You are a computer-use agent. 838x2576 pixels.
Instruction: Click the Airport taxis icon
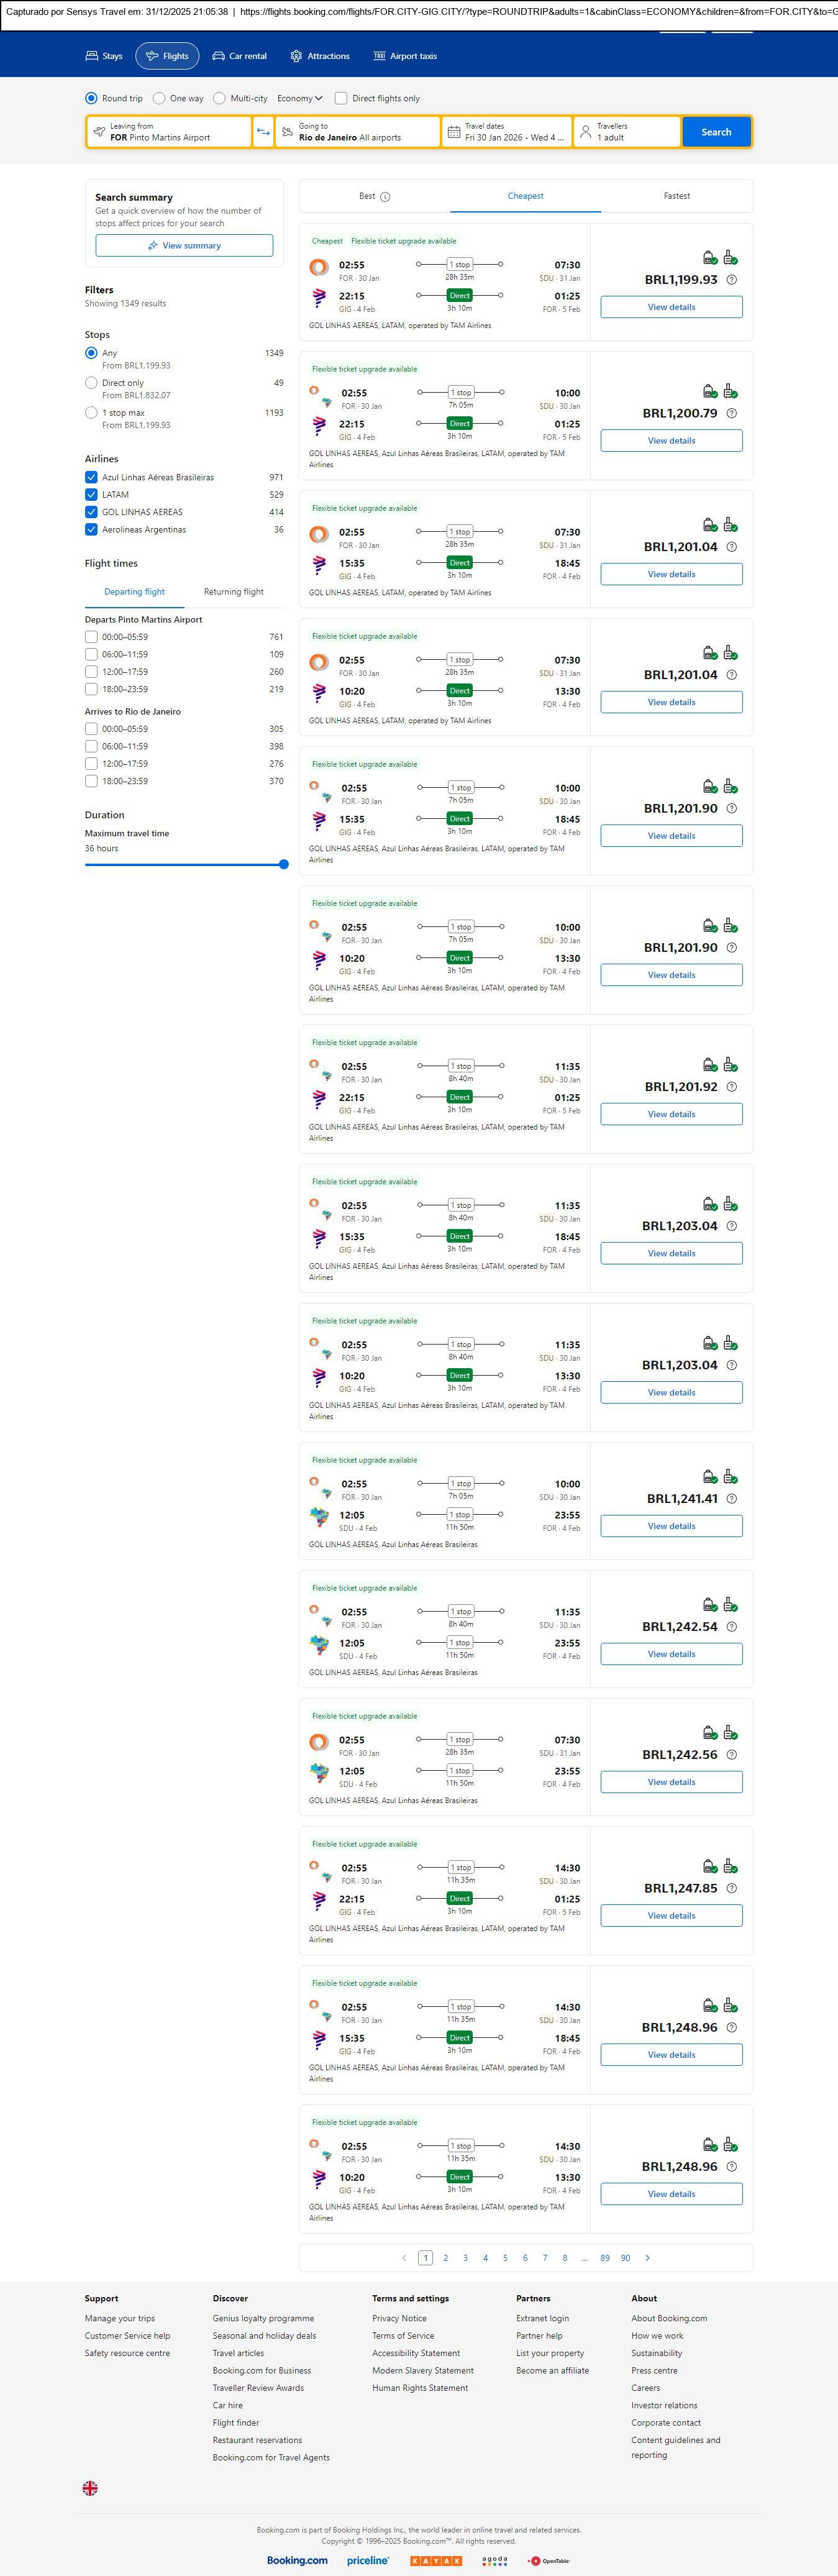[379, 56]
